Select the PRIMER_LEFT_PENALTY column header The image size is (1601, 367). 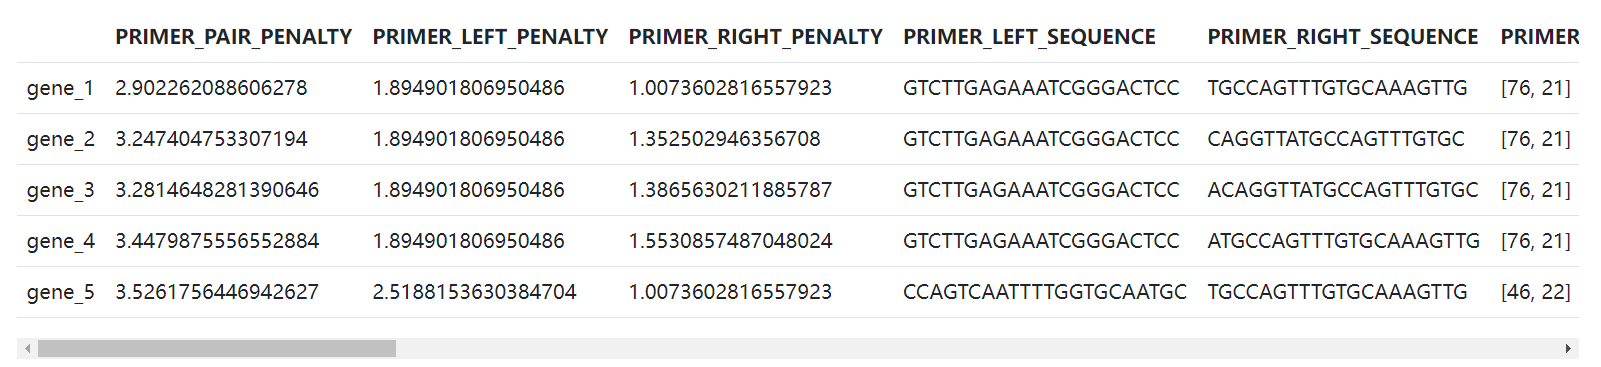pyautogui.click(x=490, y=37)
